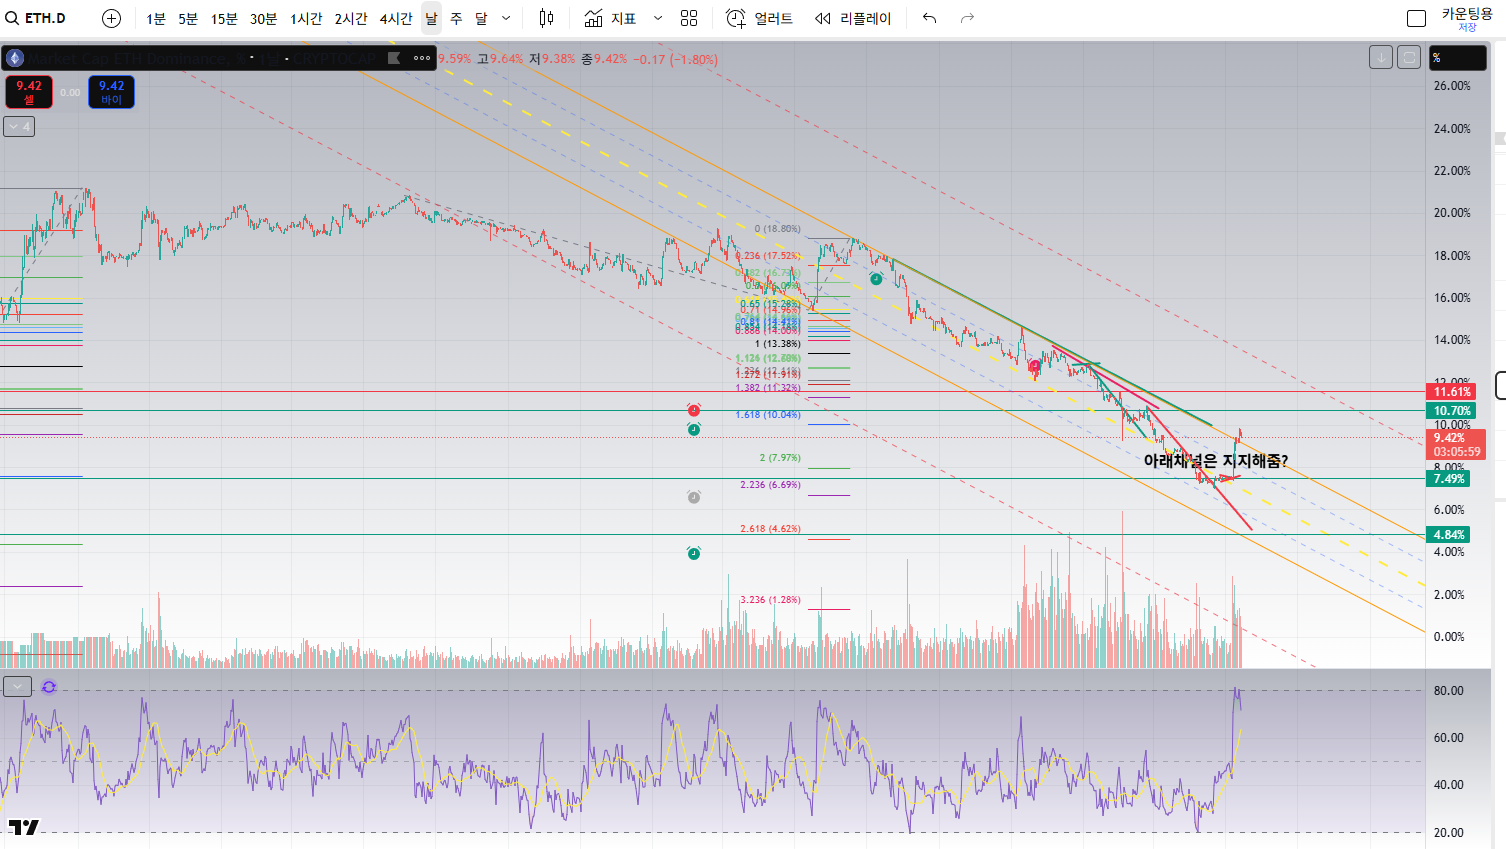Select the daily 날 timeframe
This screenshot has height=849, width=1506.
click(x=431, y=19)
